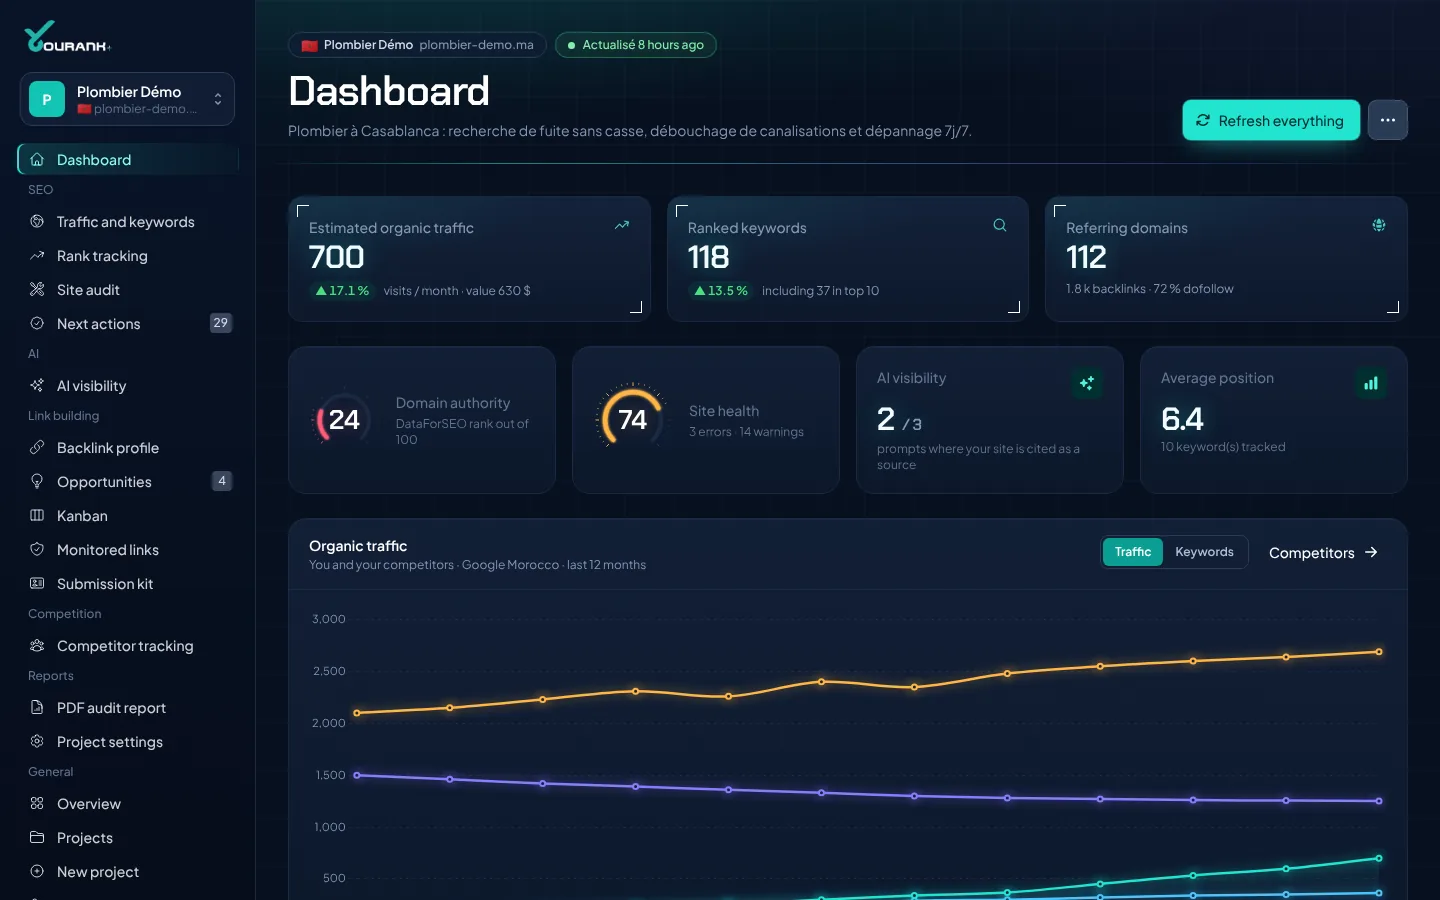Click the 29 badge beside Next actions
Viewport: 1440px width, 900px height.
pyautogui.click(x=221, y=323)
